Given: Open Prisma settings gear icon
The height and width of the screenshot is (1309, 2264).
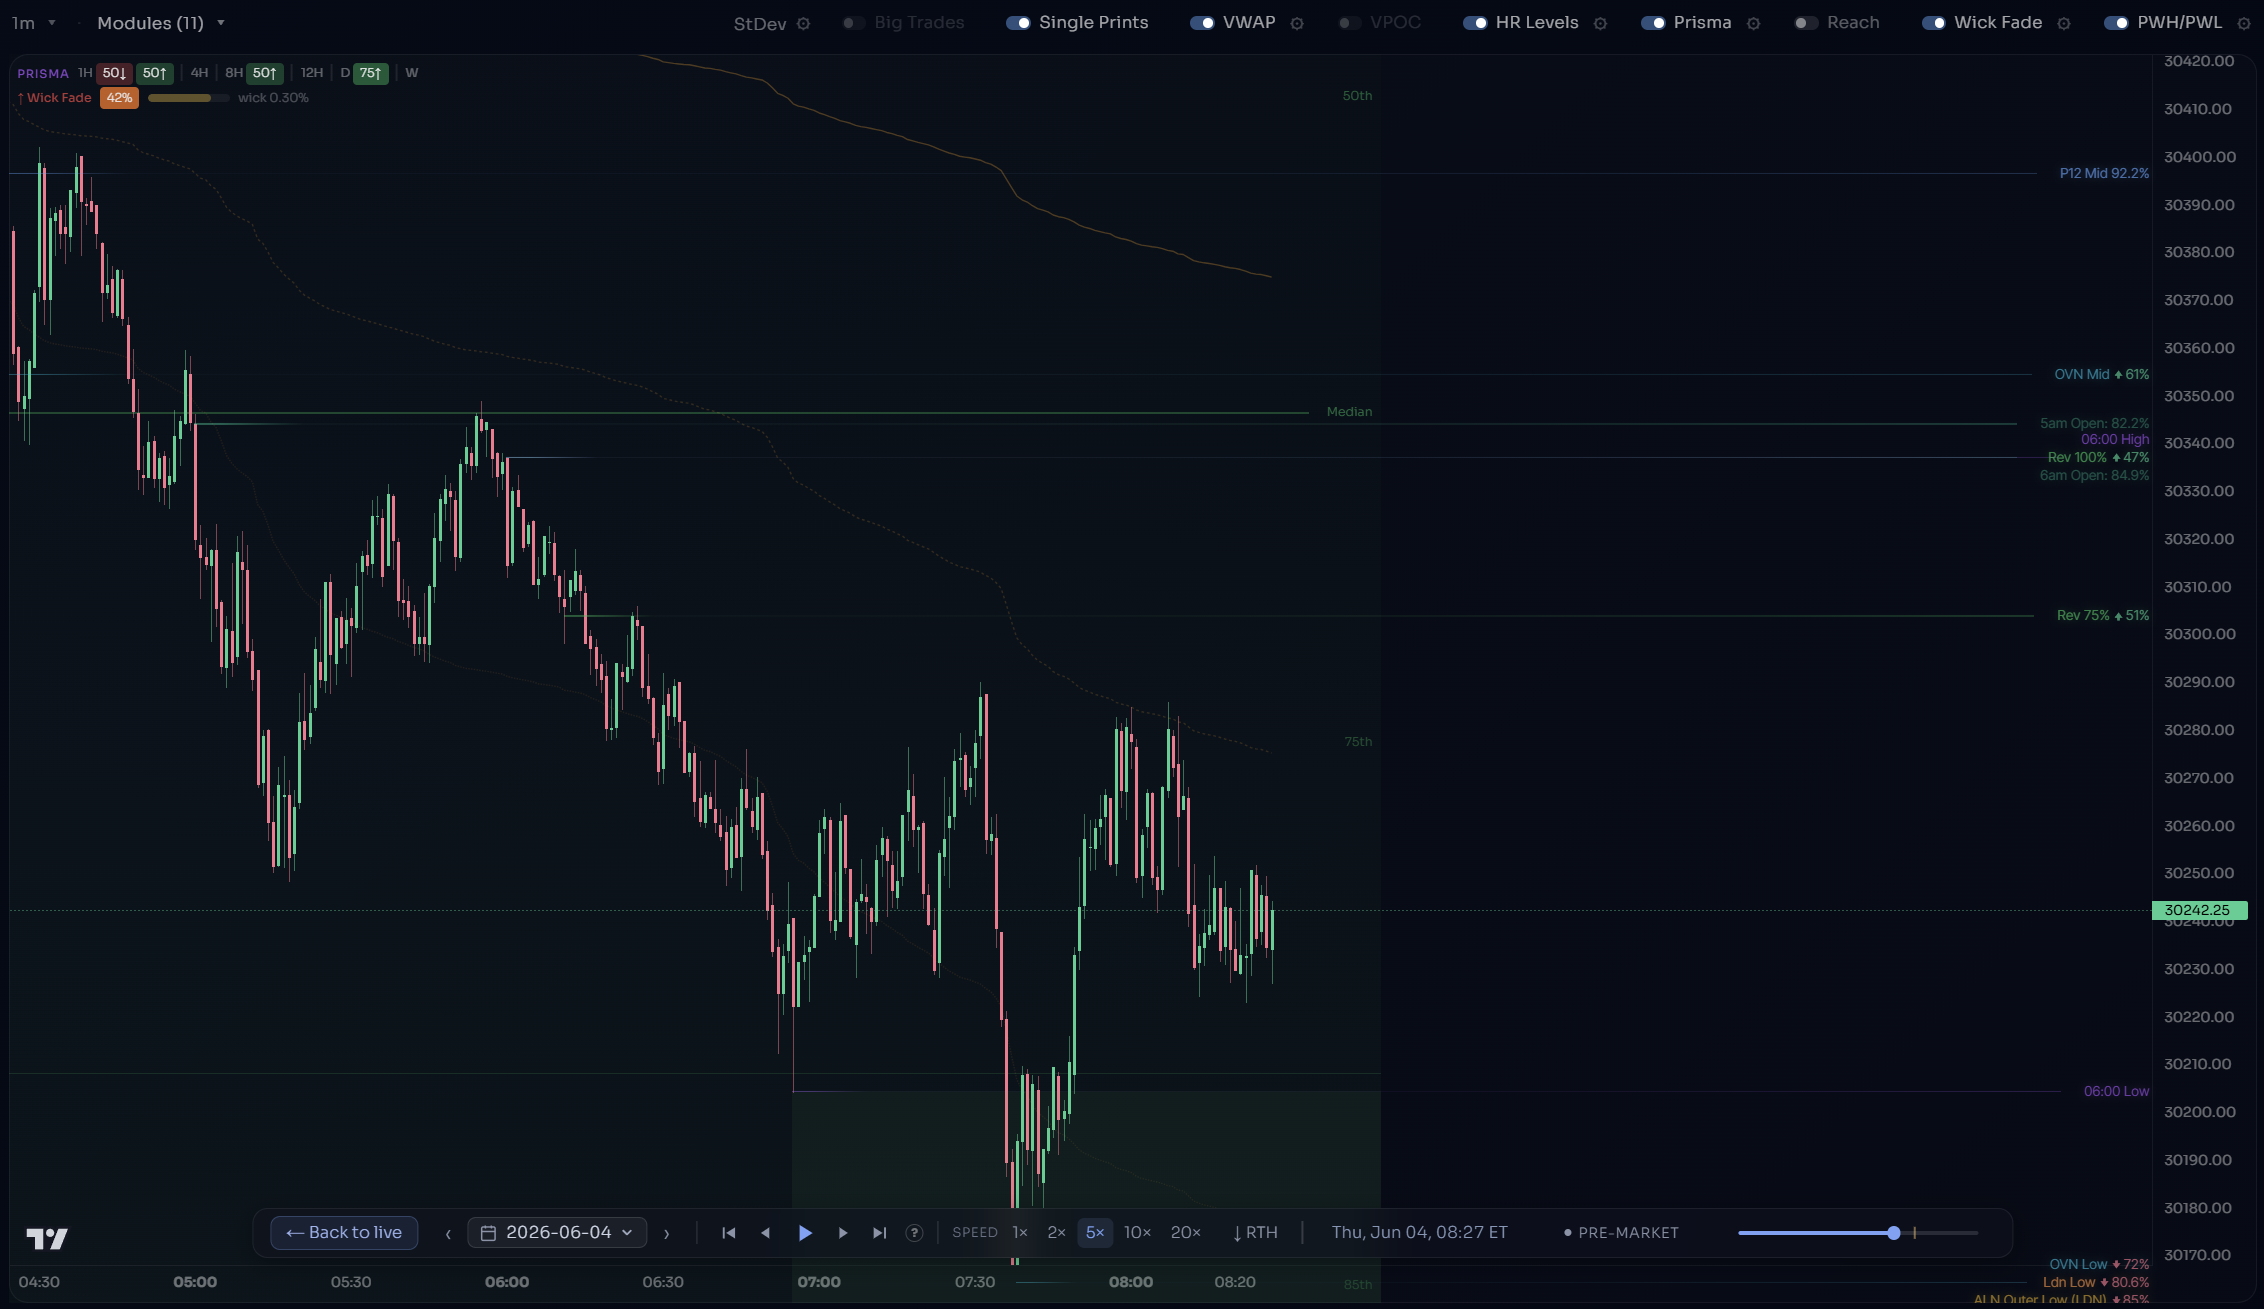Looking at the screenshot, I should pos(1753,23).
